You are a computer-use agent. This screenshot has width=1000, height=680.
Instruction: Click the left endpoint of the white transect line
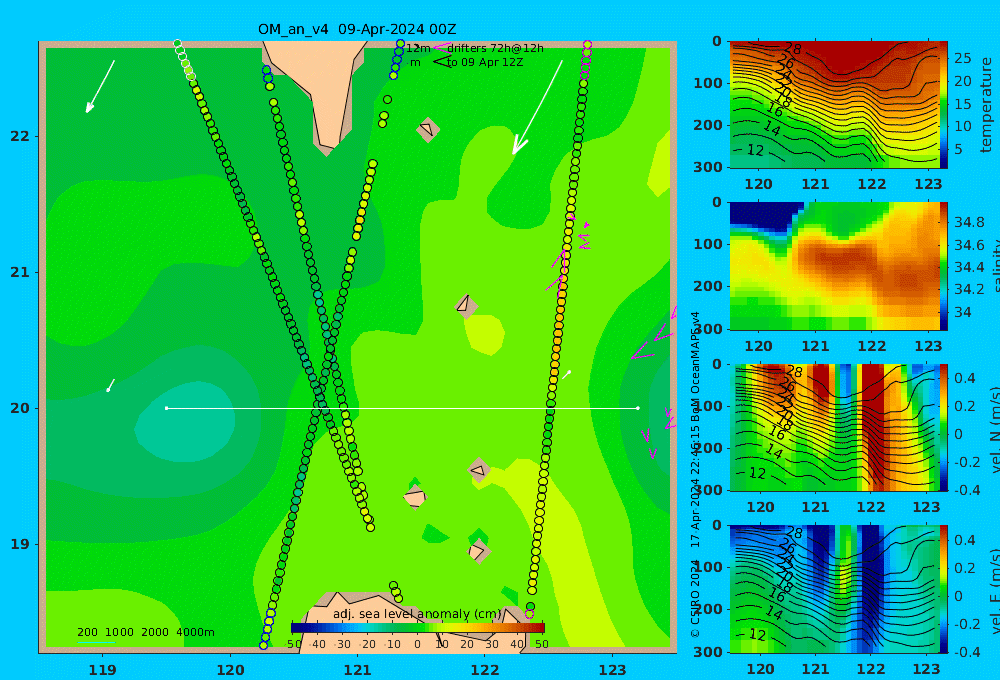(x=166, y=408)
